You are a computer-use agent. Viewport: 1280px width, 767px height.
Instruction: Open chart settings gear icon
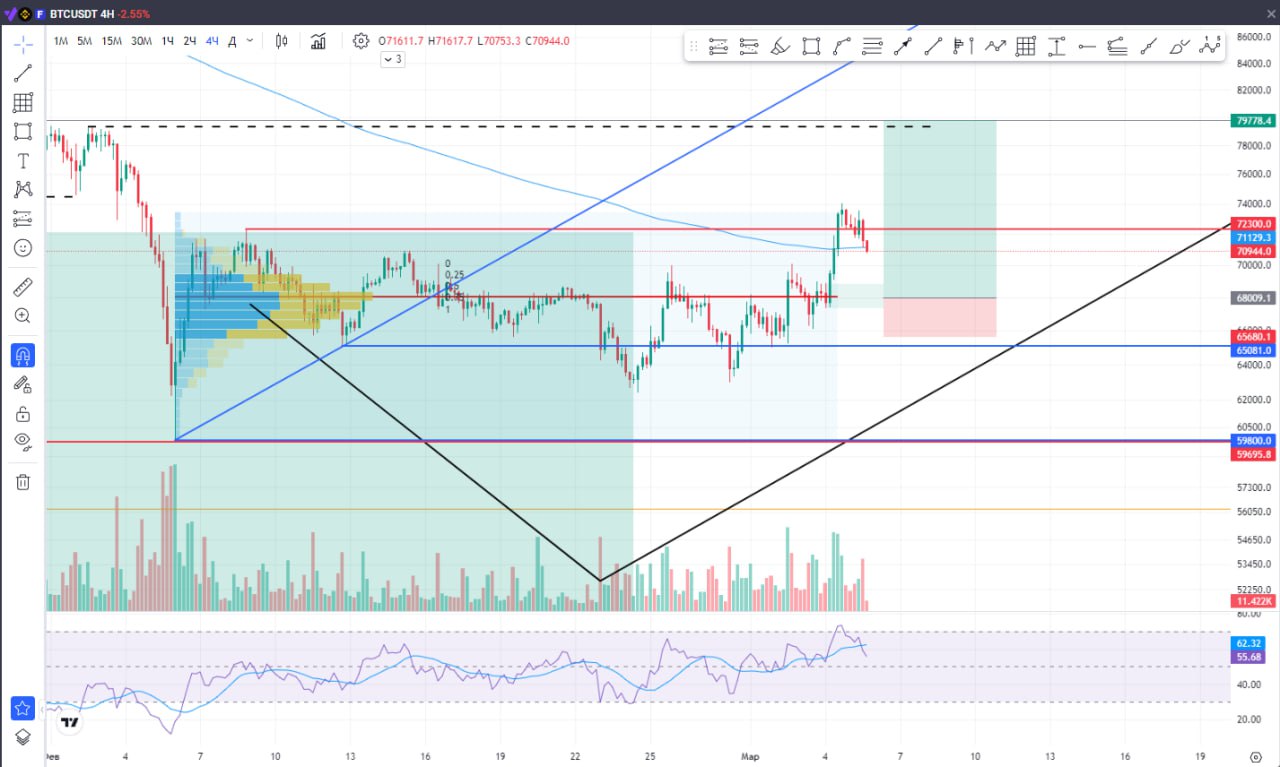coord(361,41)
